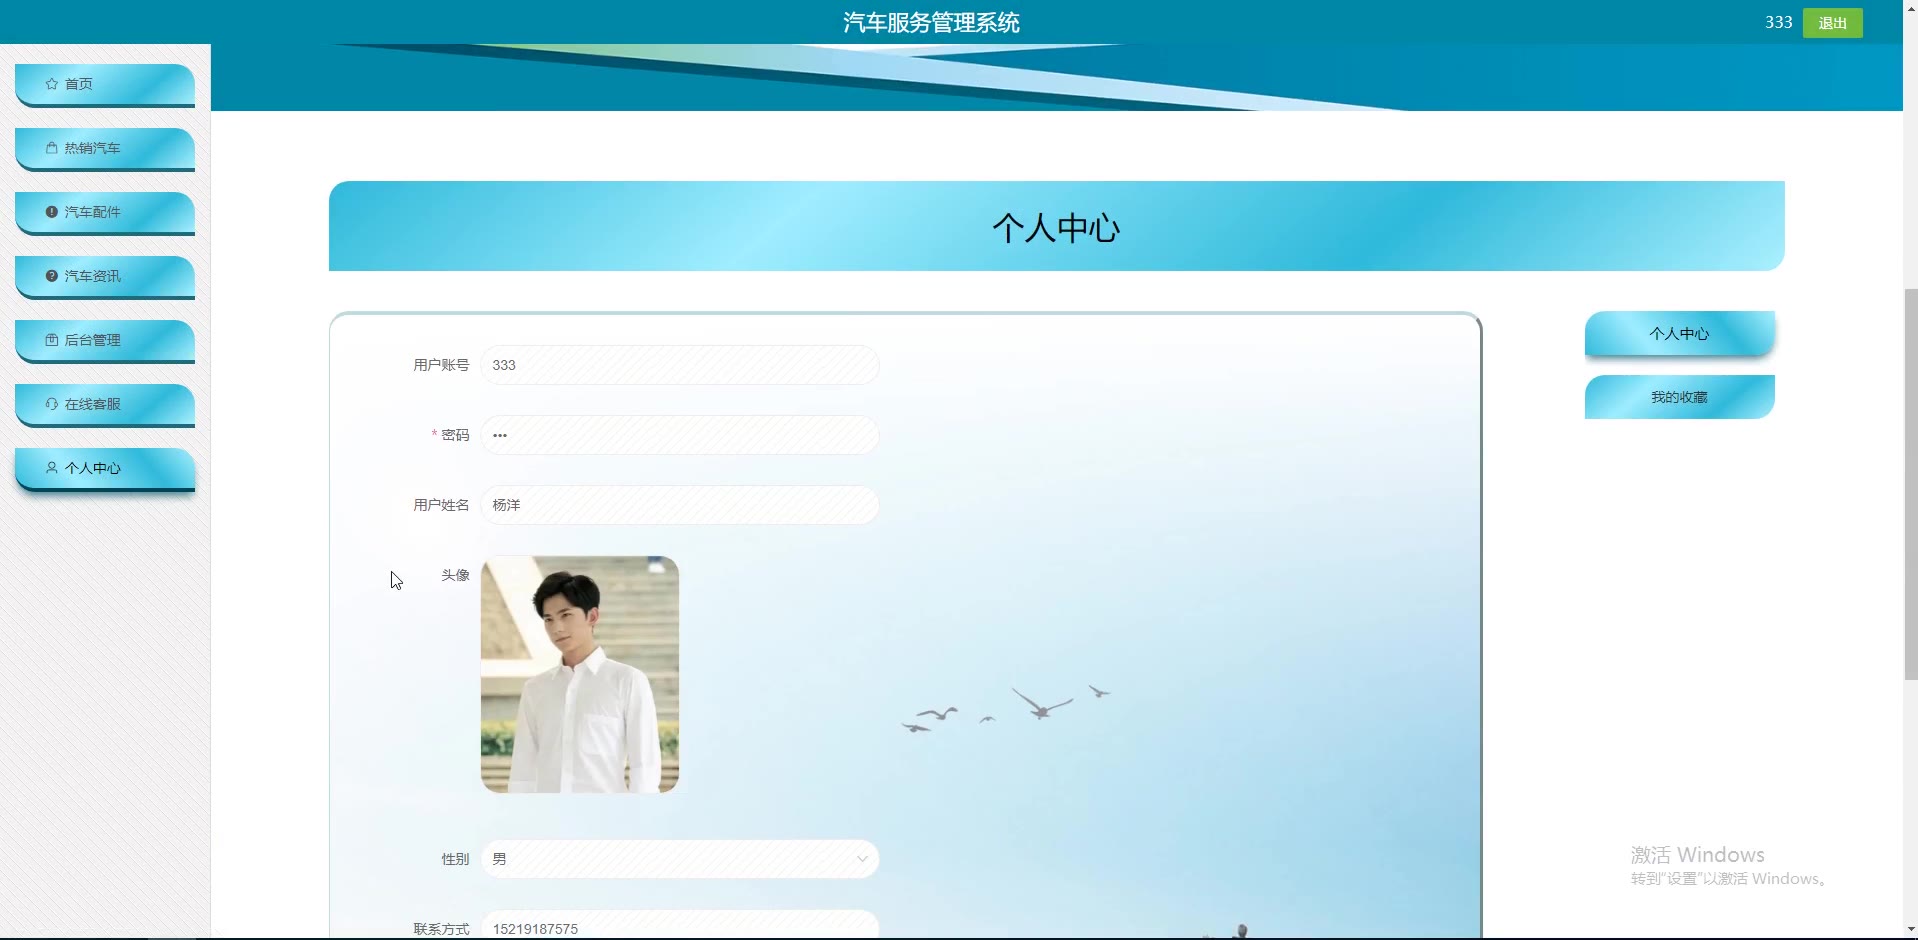This screenshot has height=940, width=1918.
Task: Click the page vertical scrollbar thumb
Action: pos(1910,484)
